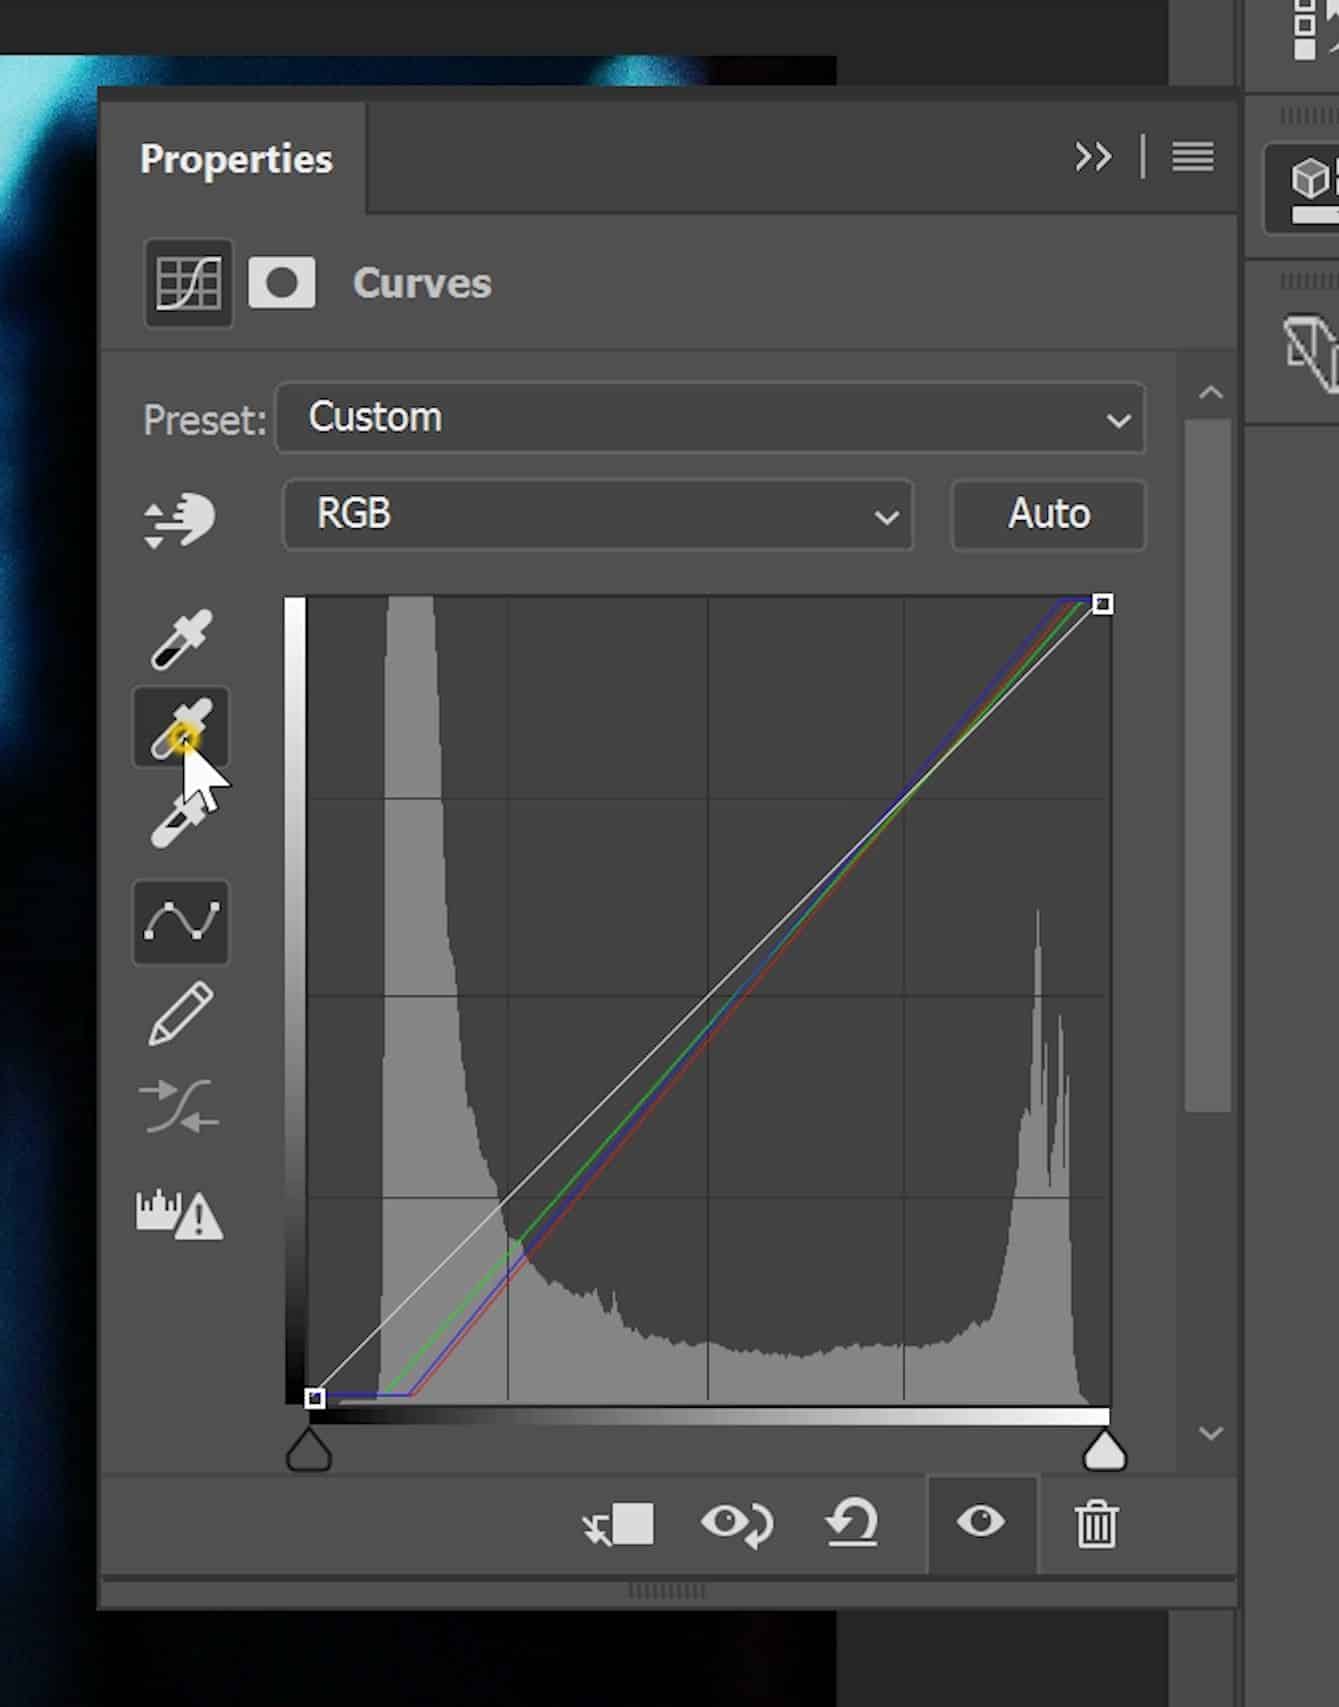Open the RGB channel dropdown
This screenshot has width=1339, height=1707.
(598, 515)
